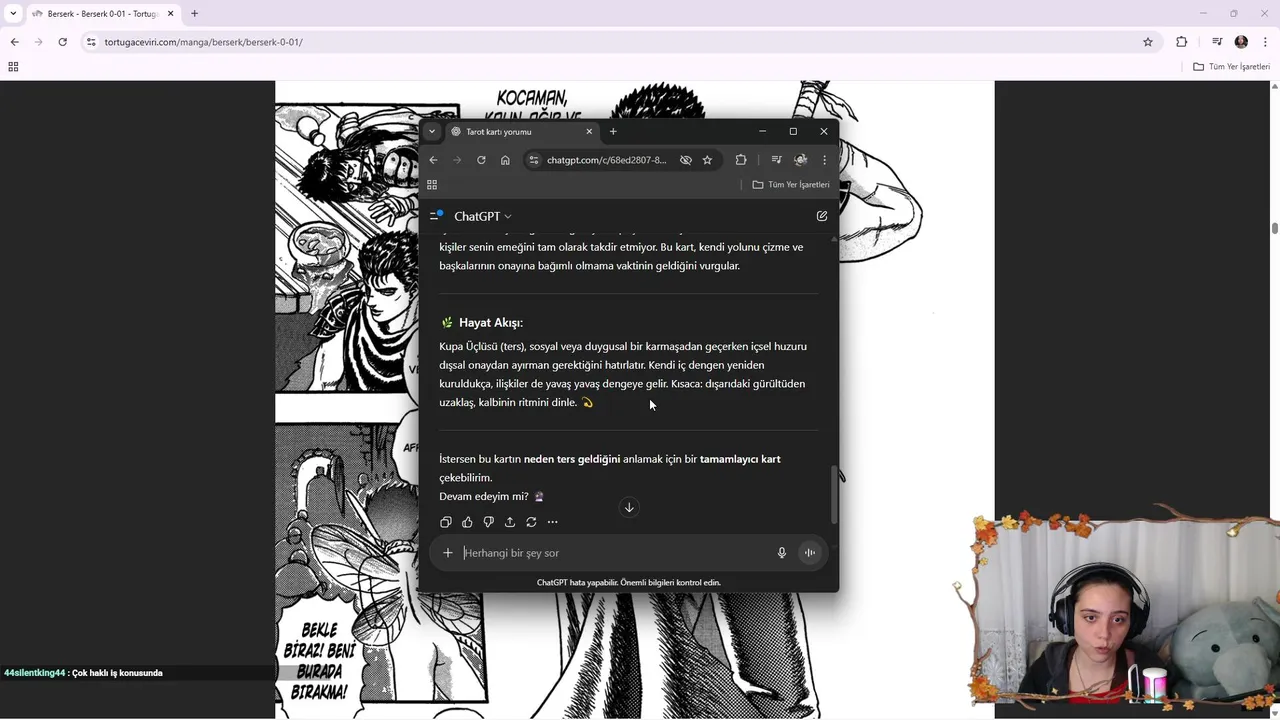Click the chatgpt.com address bar
This screenshot has width=1280, height=720.
606,160
